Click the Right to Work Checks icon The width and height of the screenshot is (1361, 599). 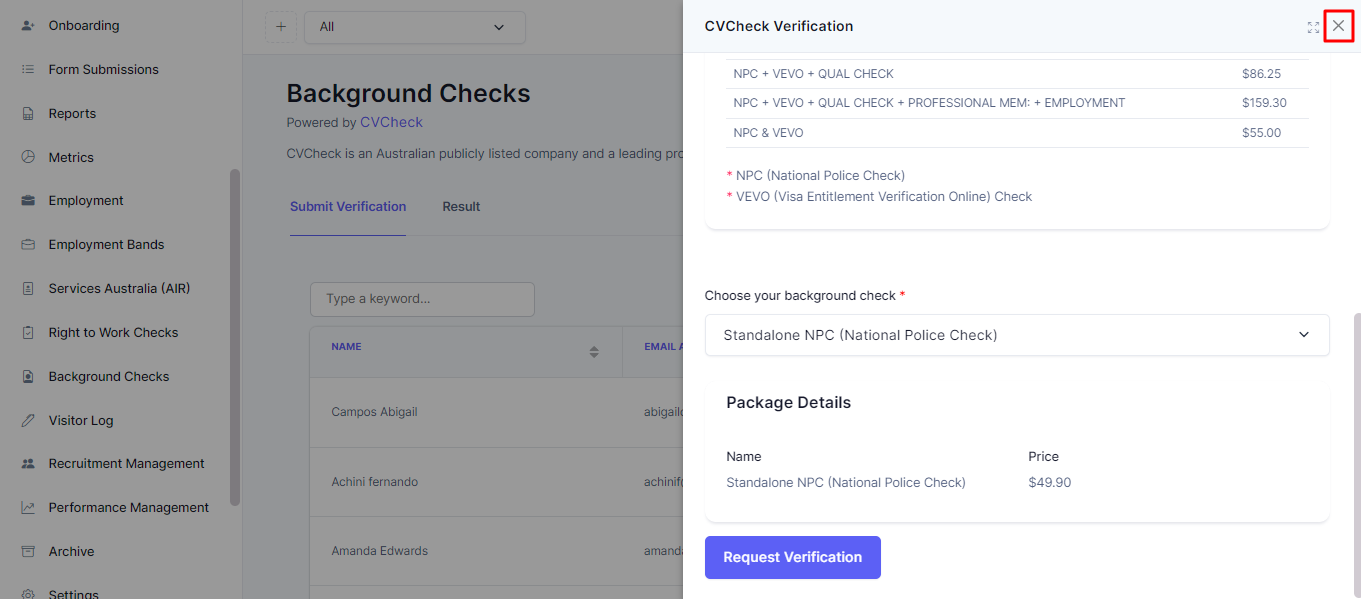(28, 332)
